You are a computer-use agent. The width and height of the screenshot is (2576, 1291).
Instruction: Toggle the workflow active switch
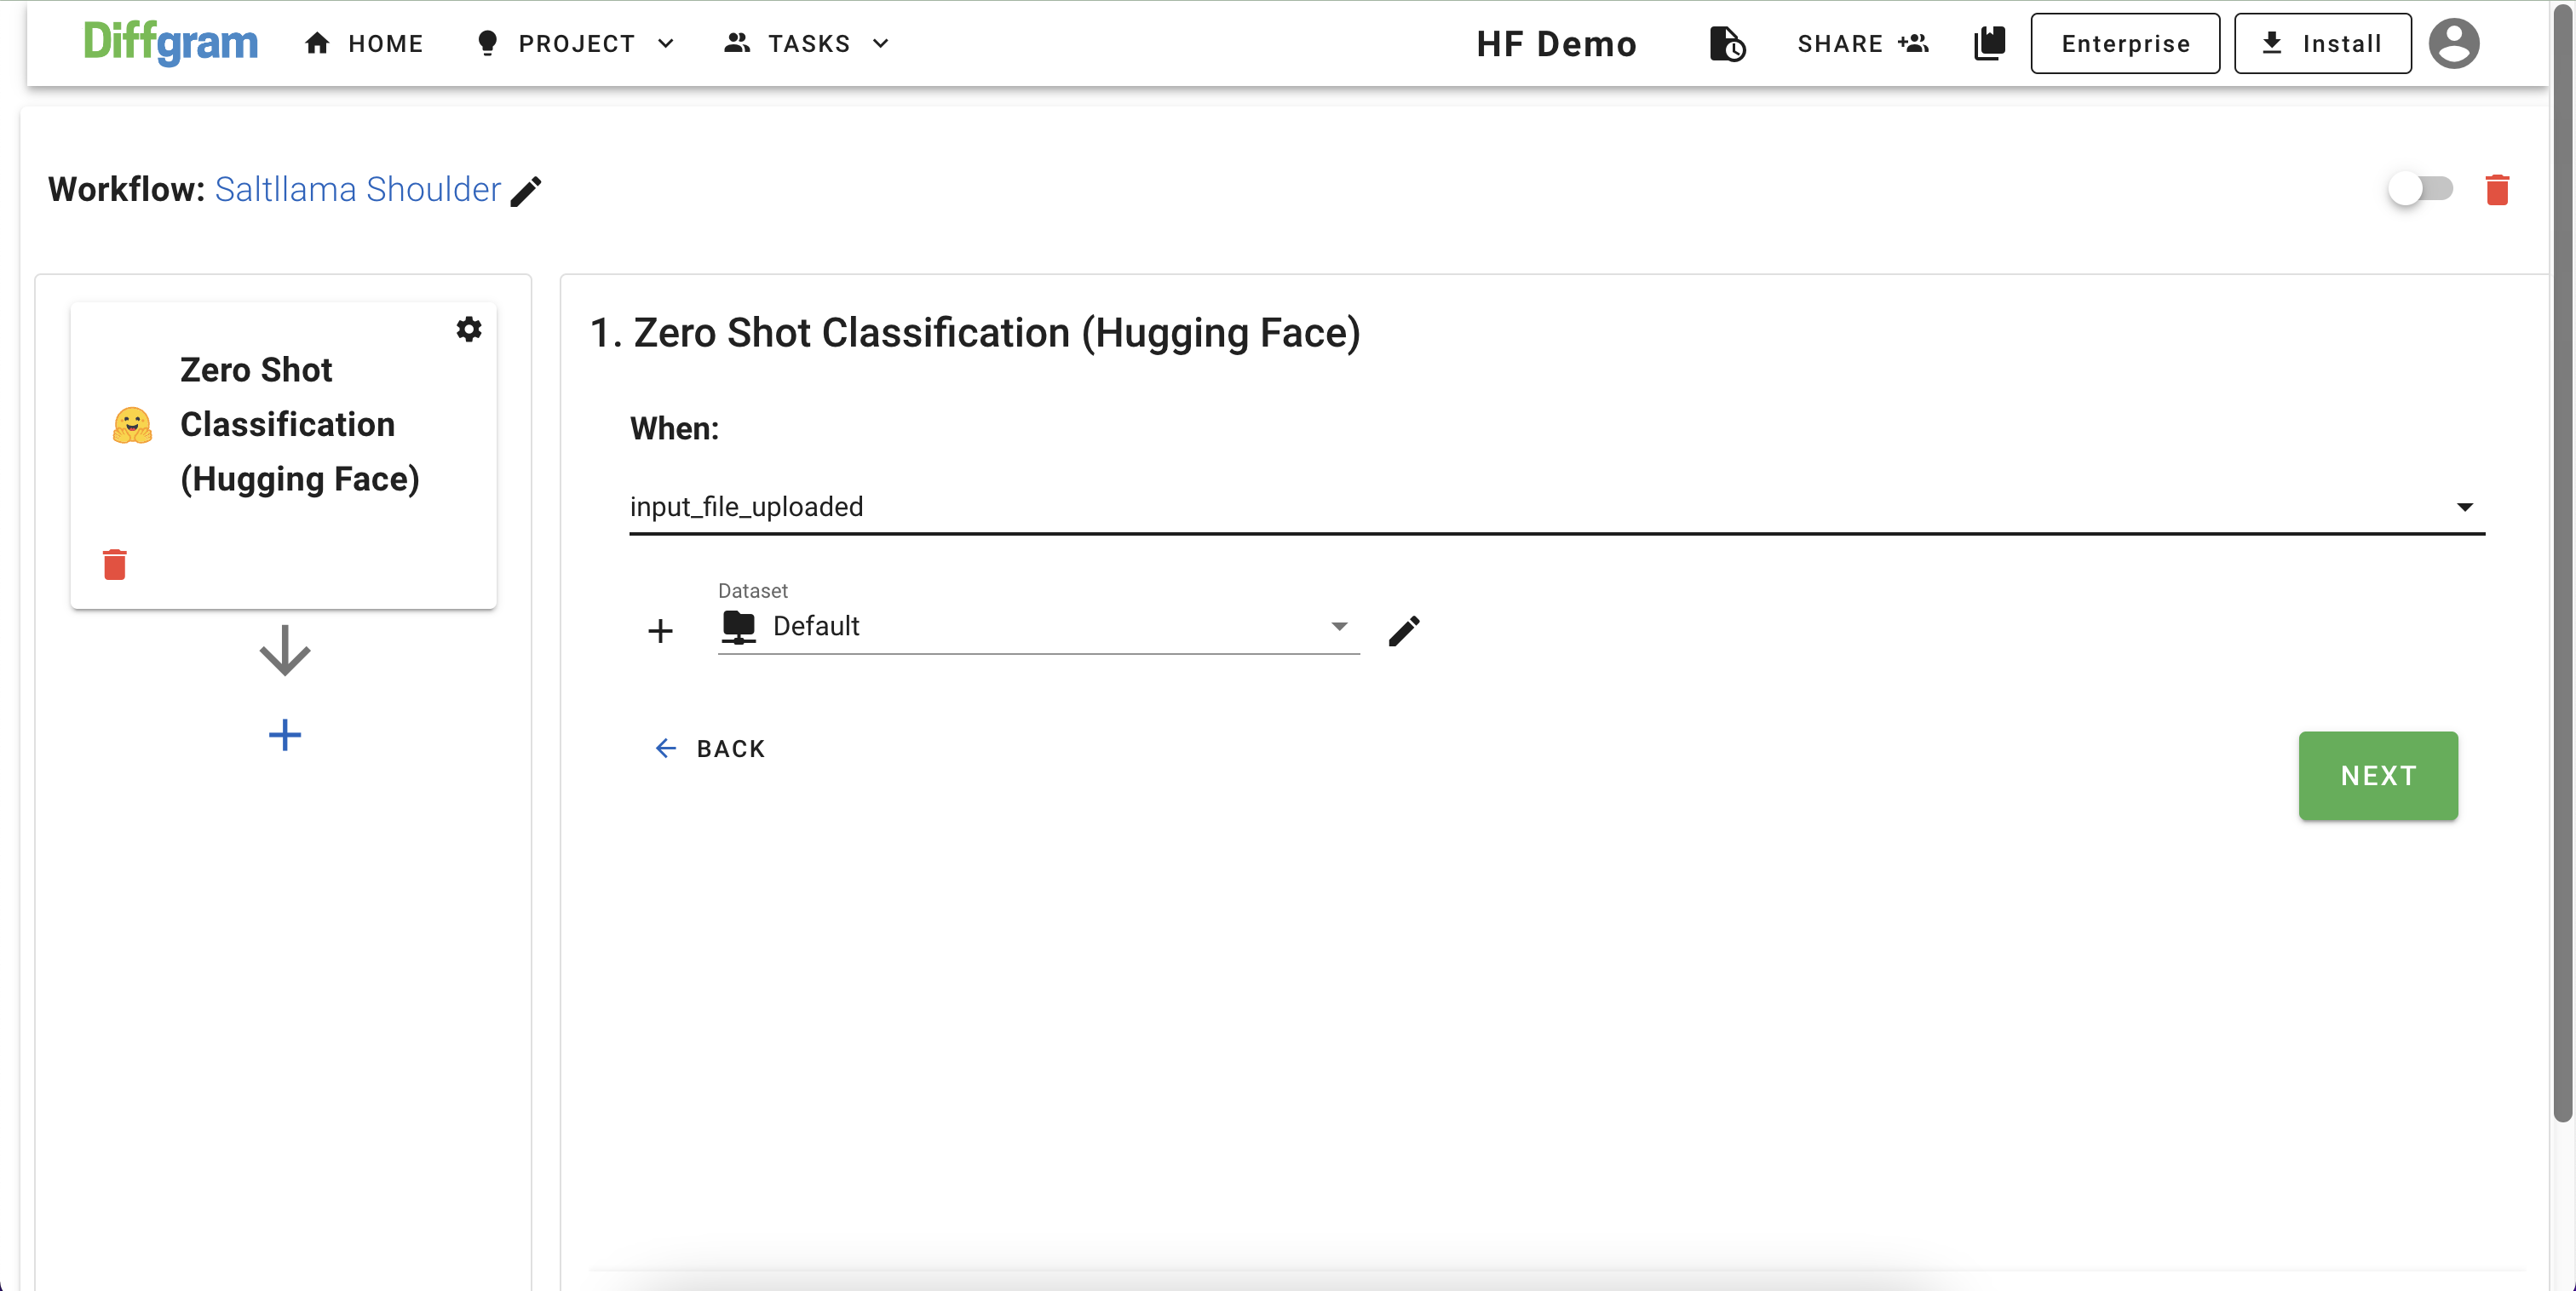[2419, 189]
